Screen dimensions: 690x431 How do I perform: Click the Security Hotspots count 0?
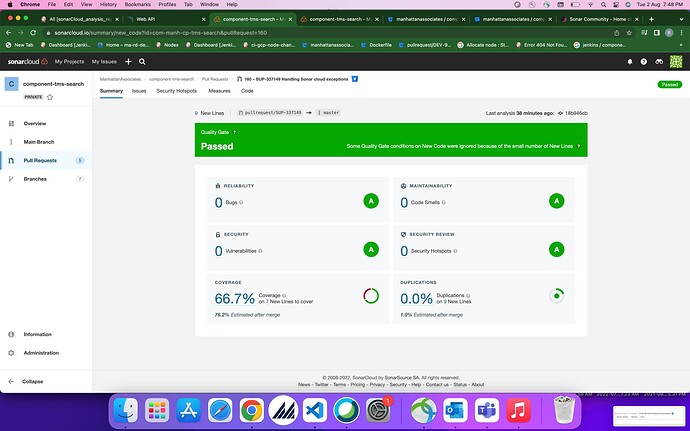(404, 250)
